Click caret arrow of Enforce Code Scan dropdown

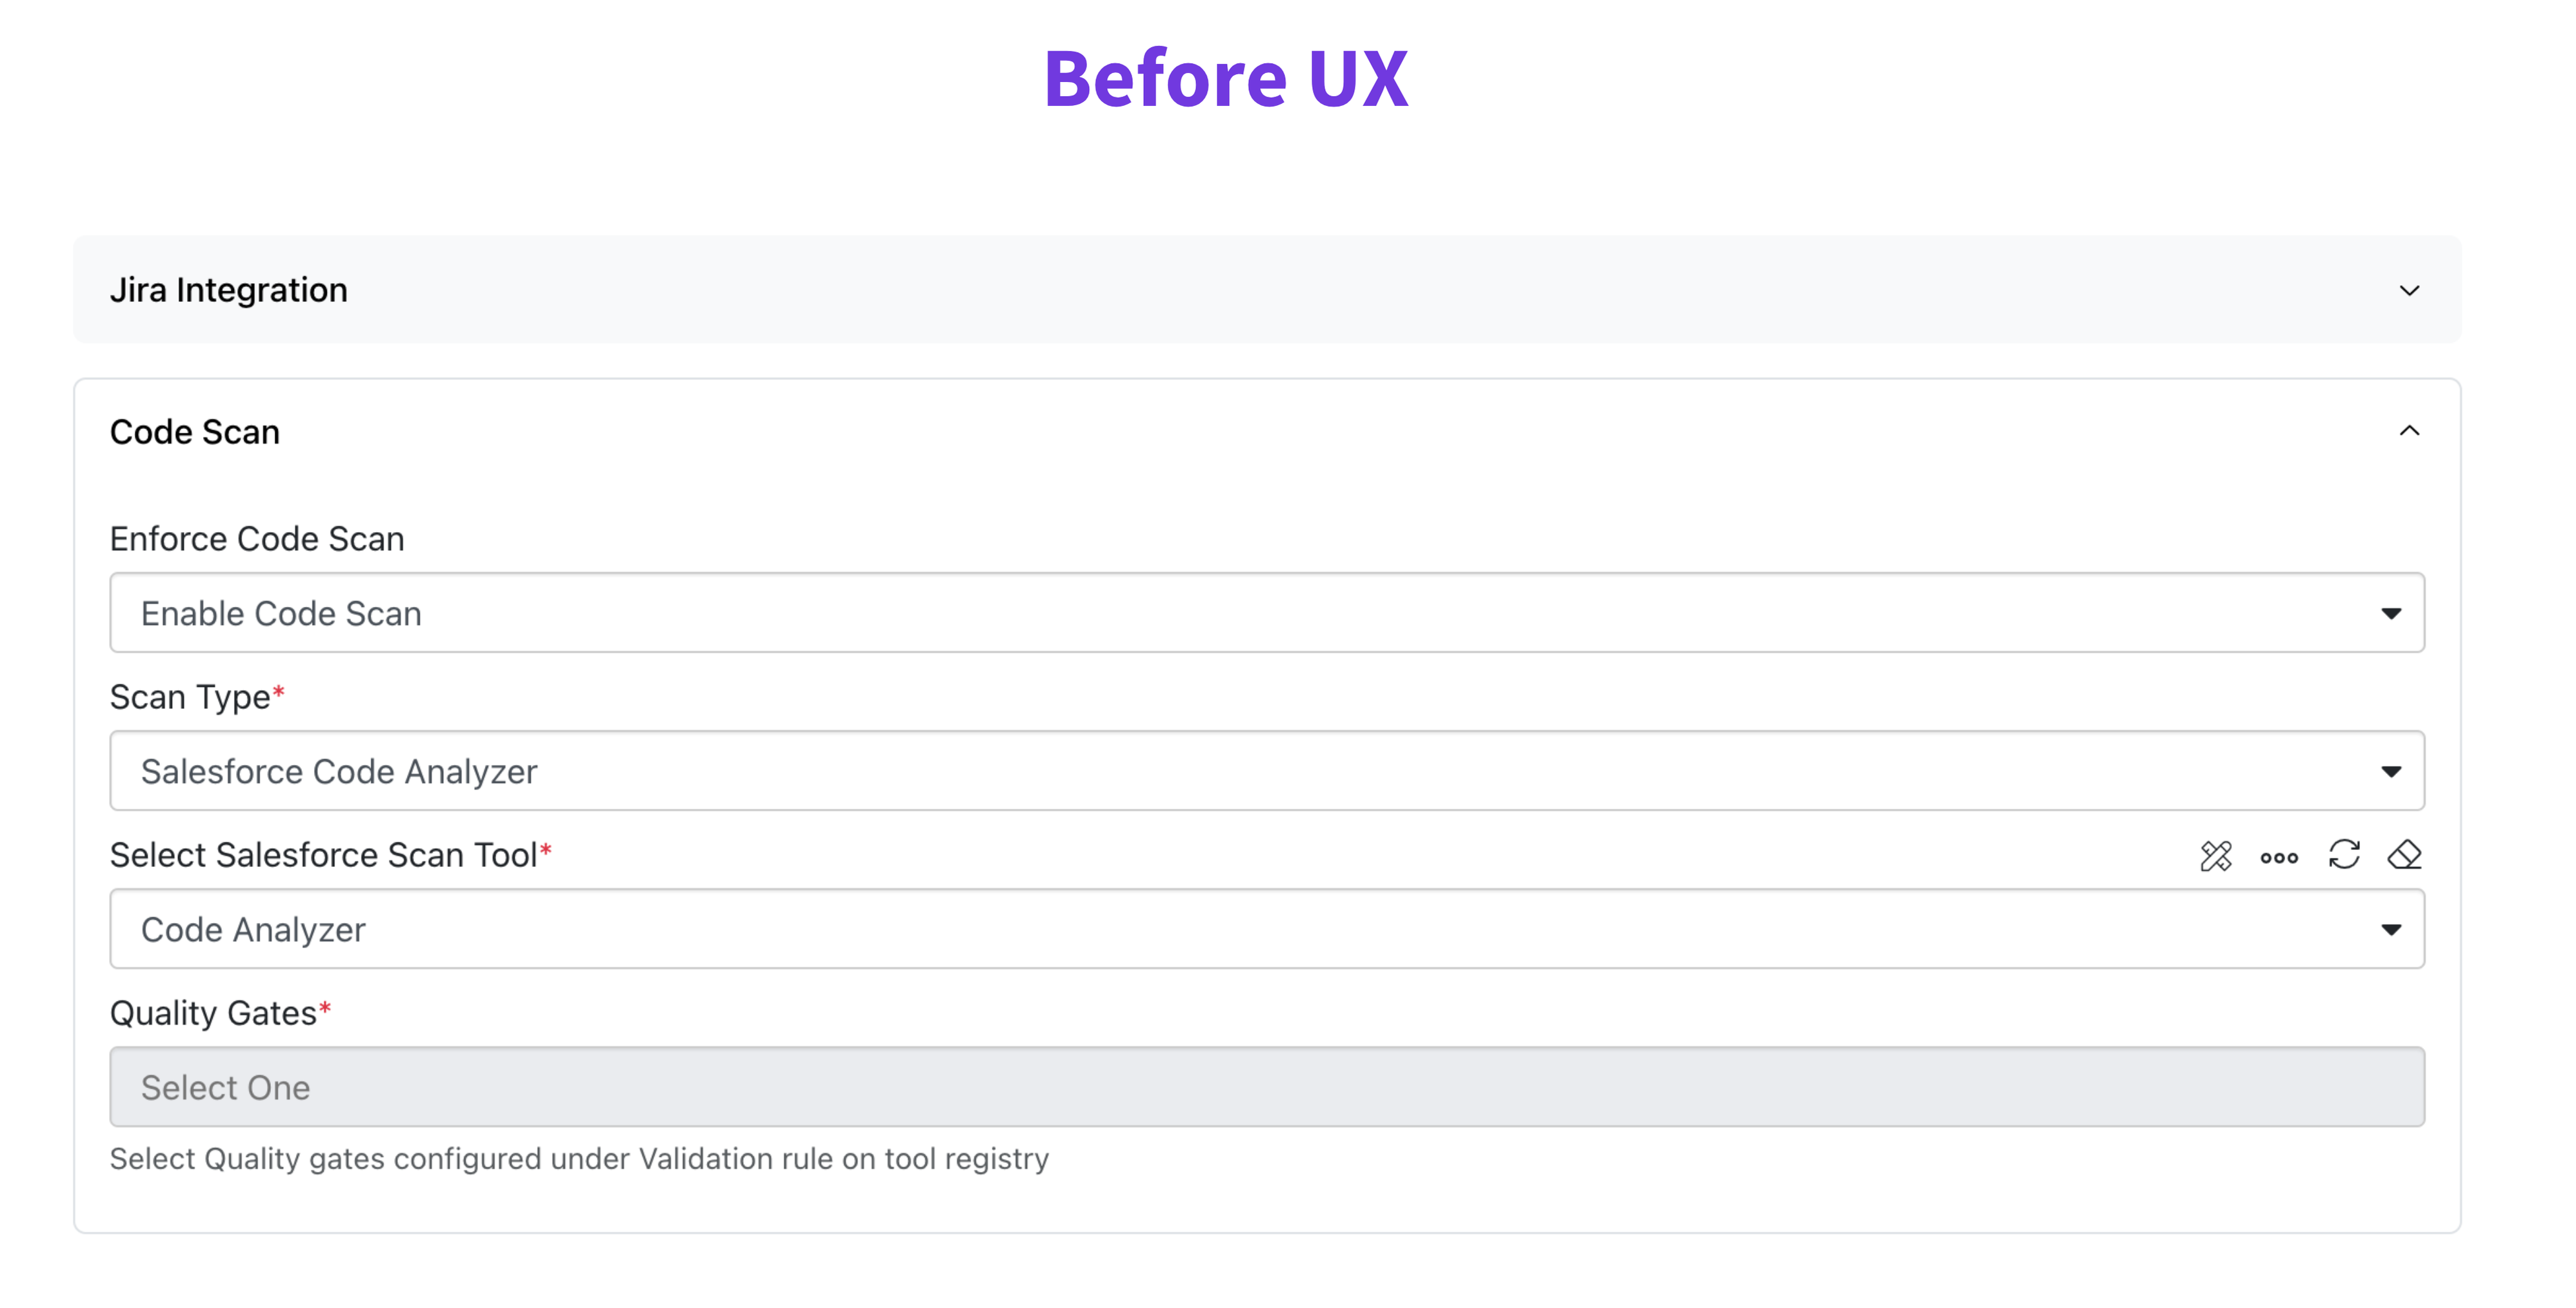pos(2391,614)
